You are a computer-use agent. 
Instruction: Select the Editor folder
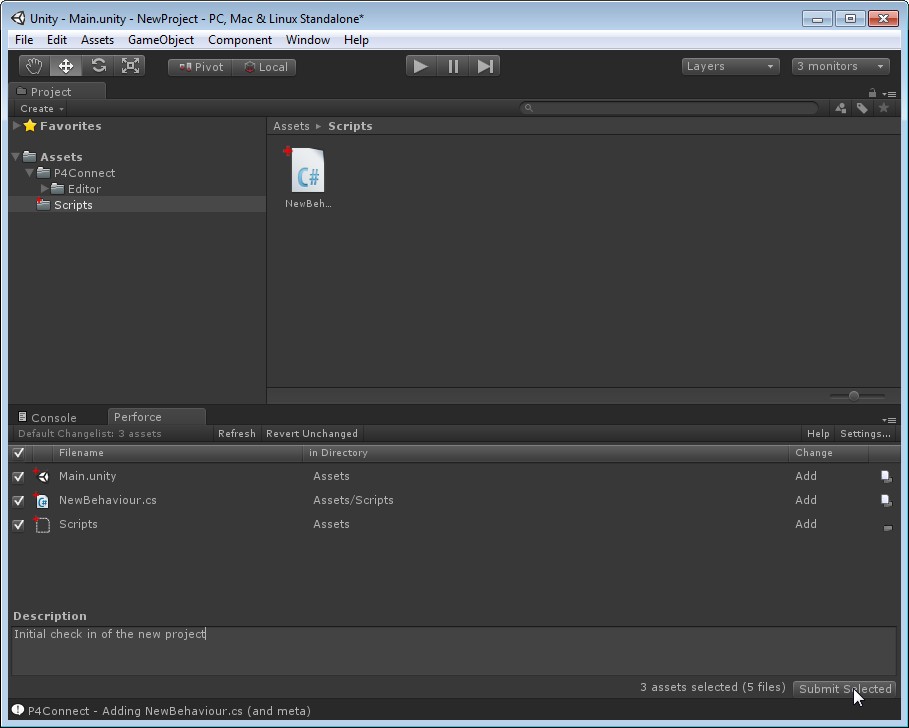84,189
